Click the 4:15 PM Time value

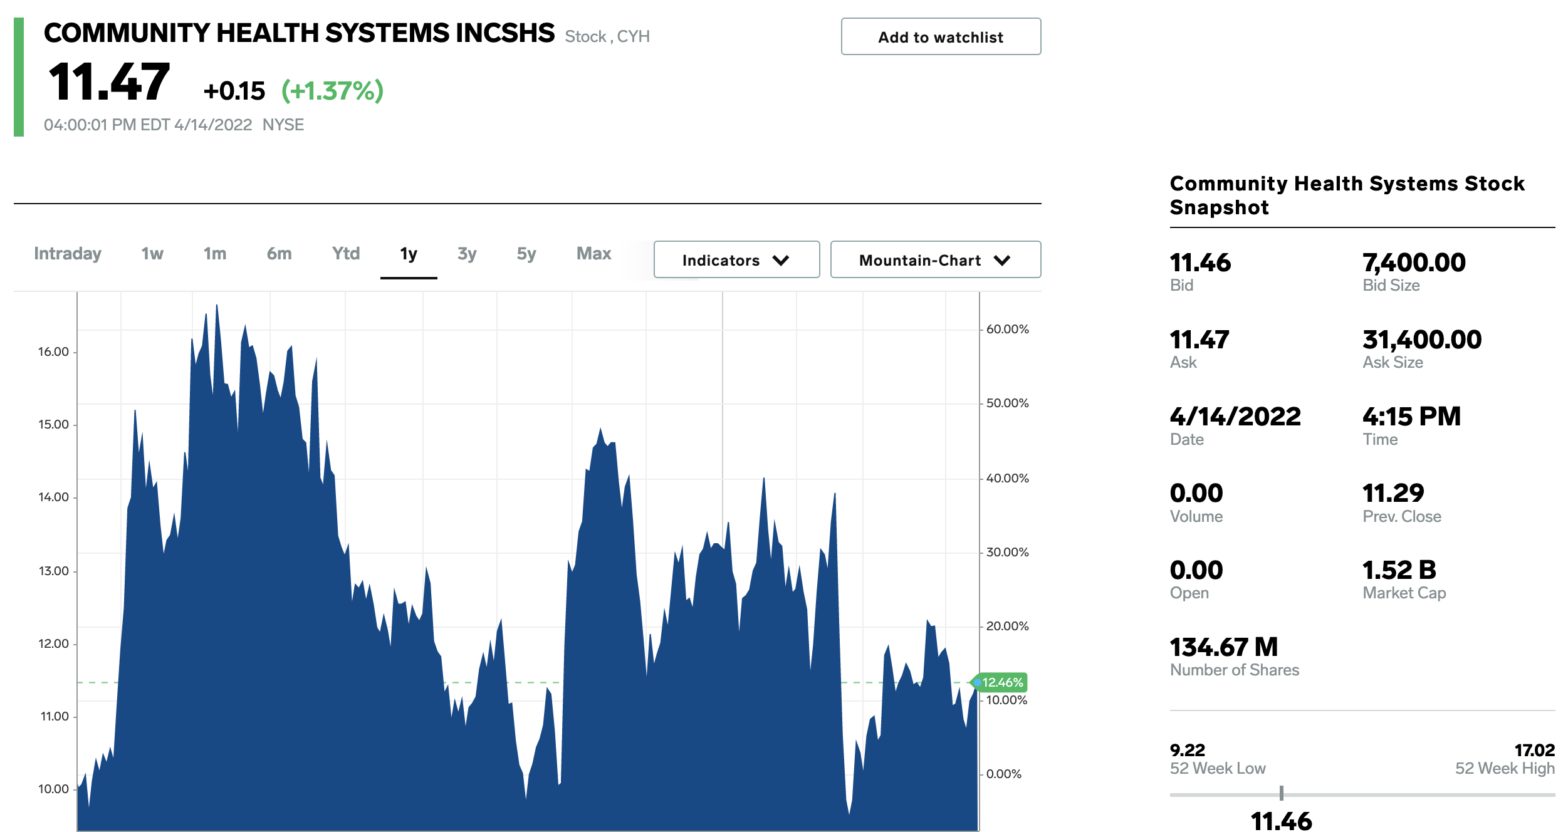point(1411,417)
